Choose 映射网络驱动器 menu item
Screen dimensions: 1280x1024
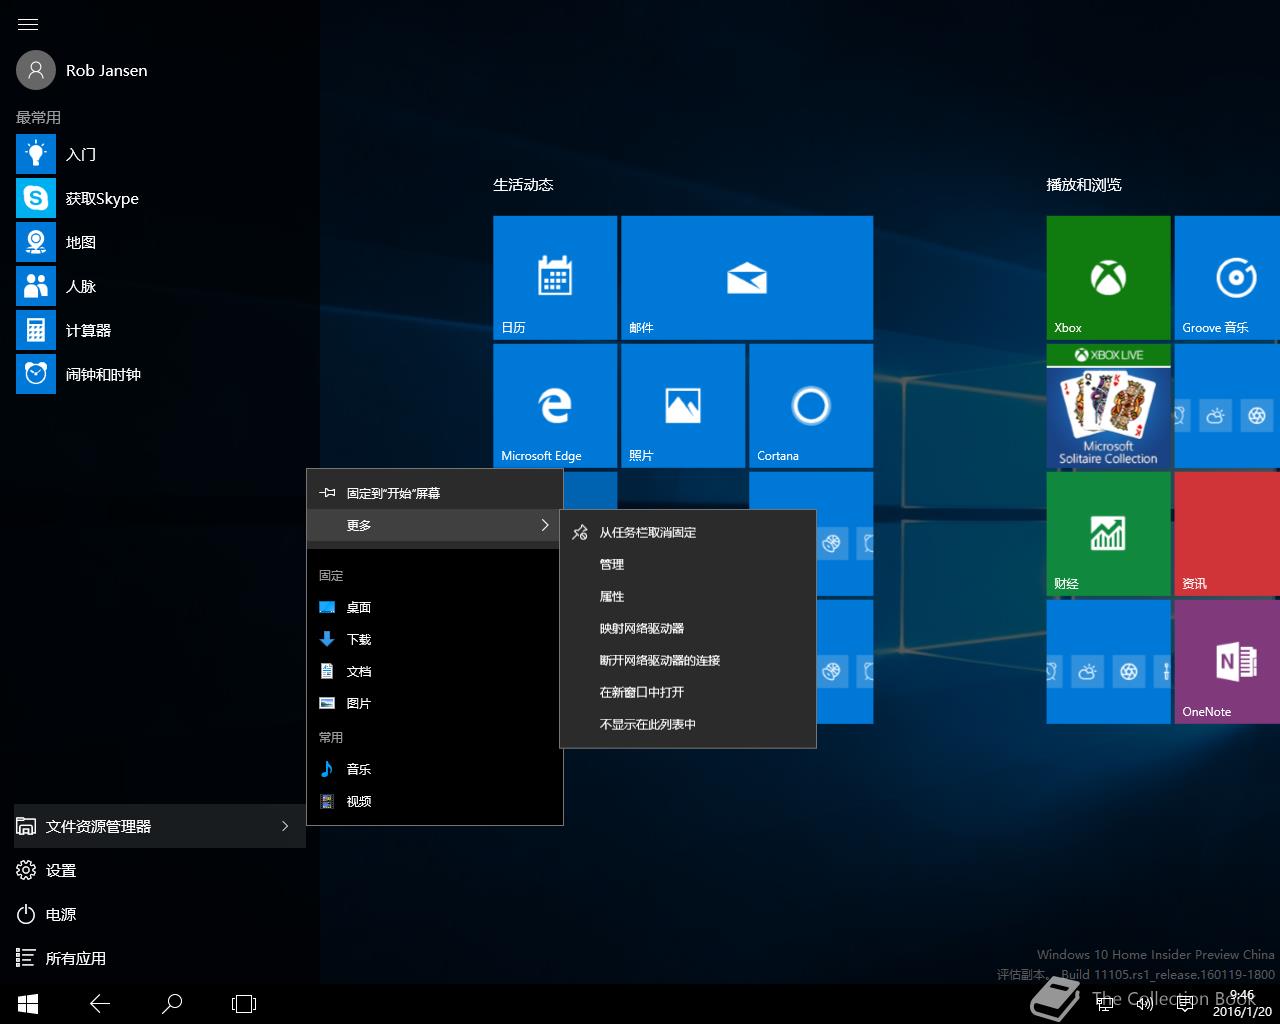[688, 628]
